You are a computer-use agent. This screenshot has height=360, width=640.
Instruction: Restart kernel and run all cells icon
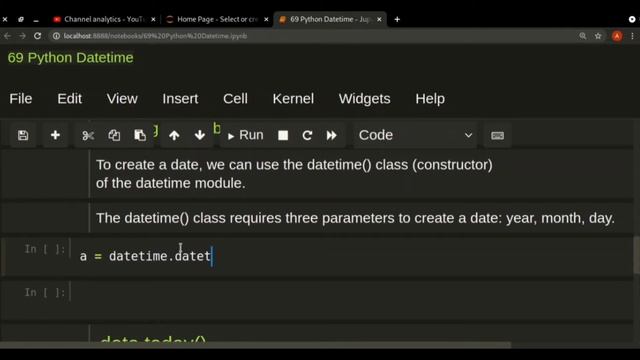[331, 135]
